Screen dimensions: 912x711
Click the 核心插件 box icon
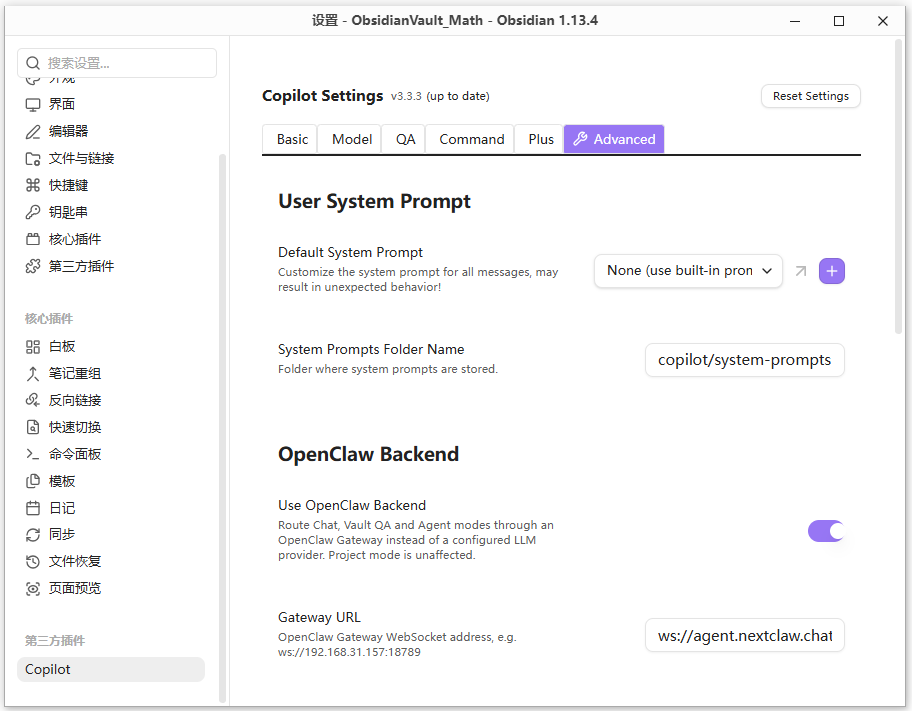[33, 239]
